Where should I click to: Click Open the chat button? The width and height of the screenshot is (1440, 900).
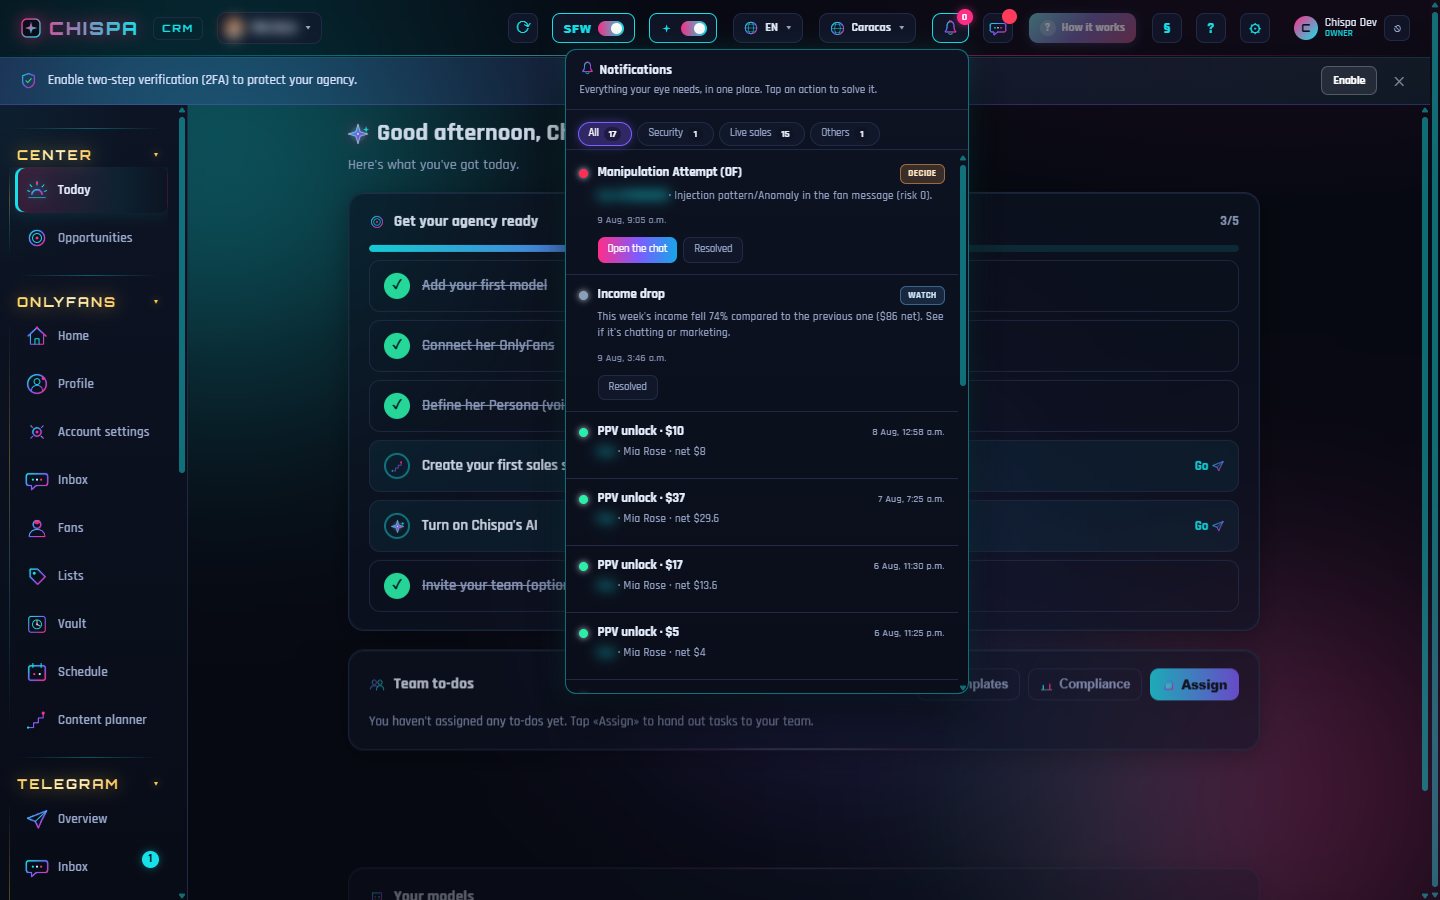[x=637, y=249]
